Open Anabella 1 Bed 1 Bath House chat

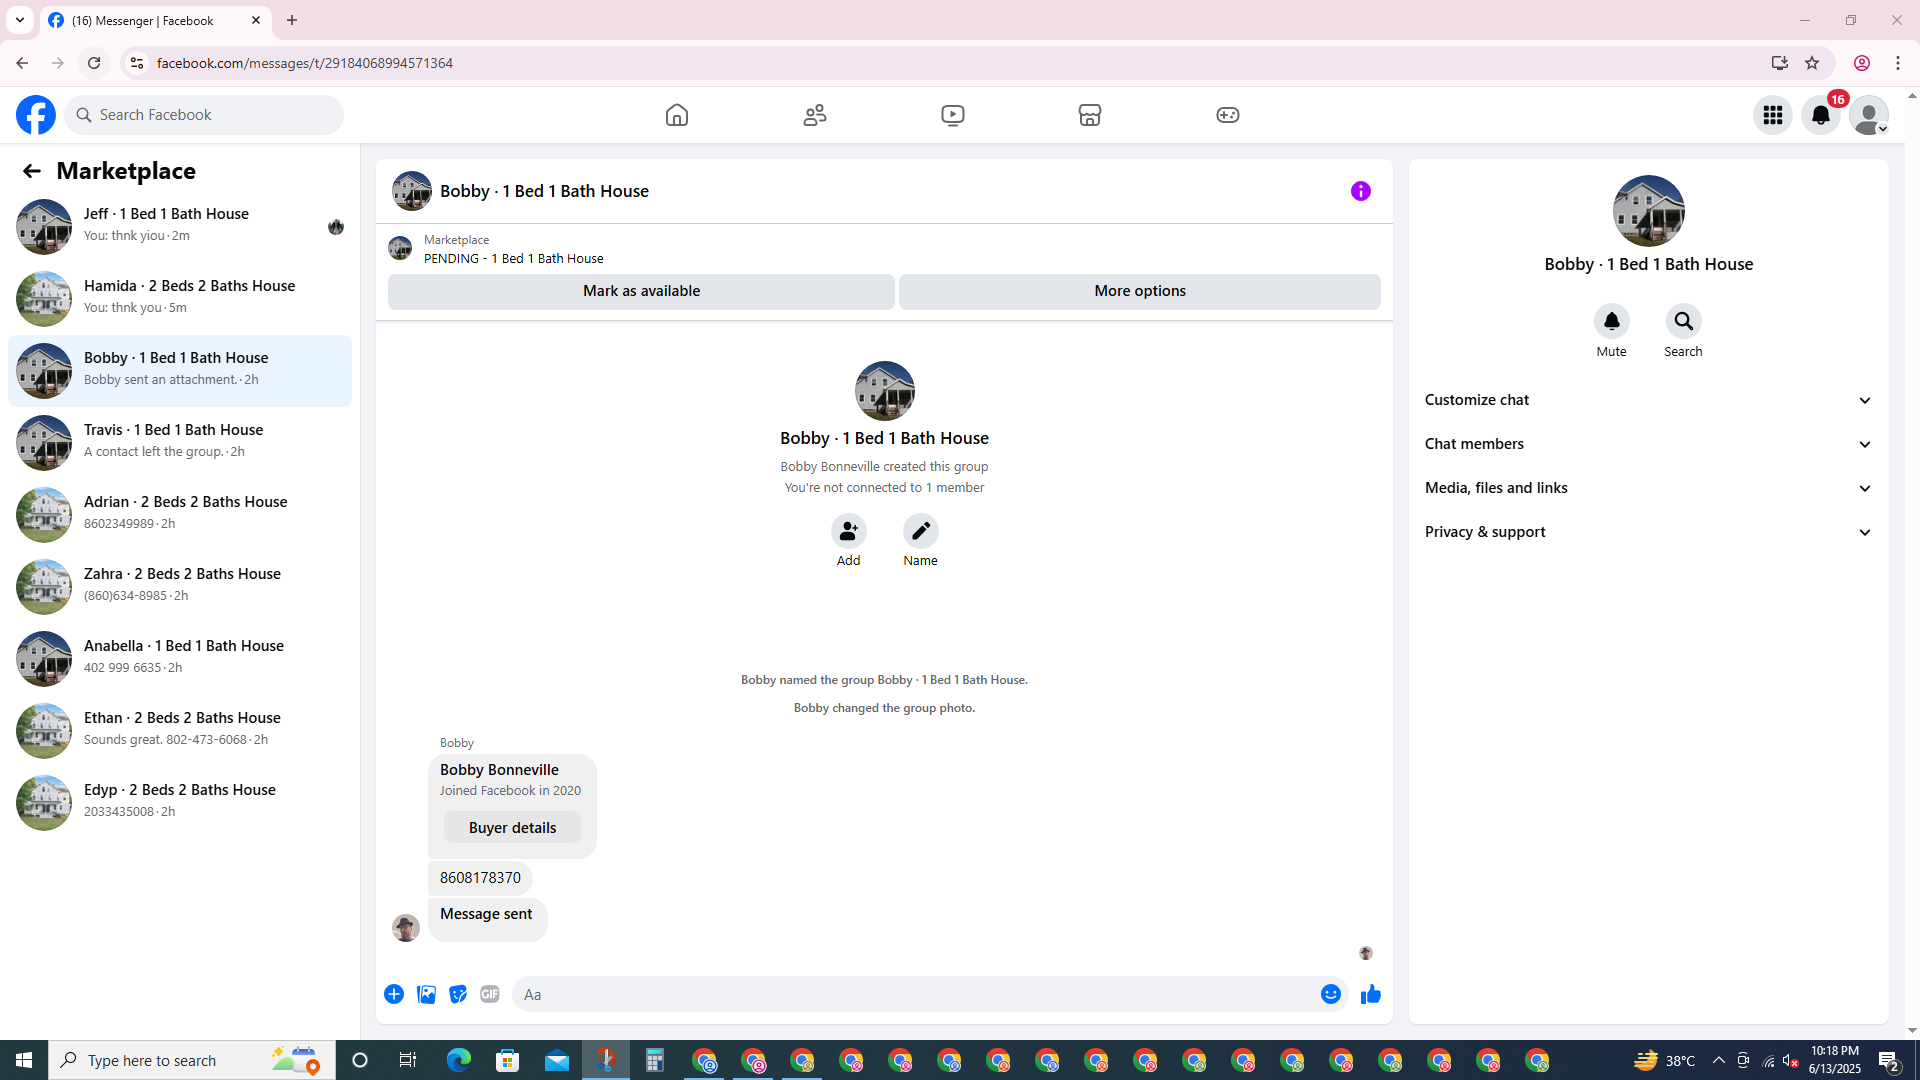click(180, 658)
